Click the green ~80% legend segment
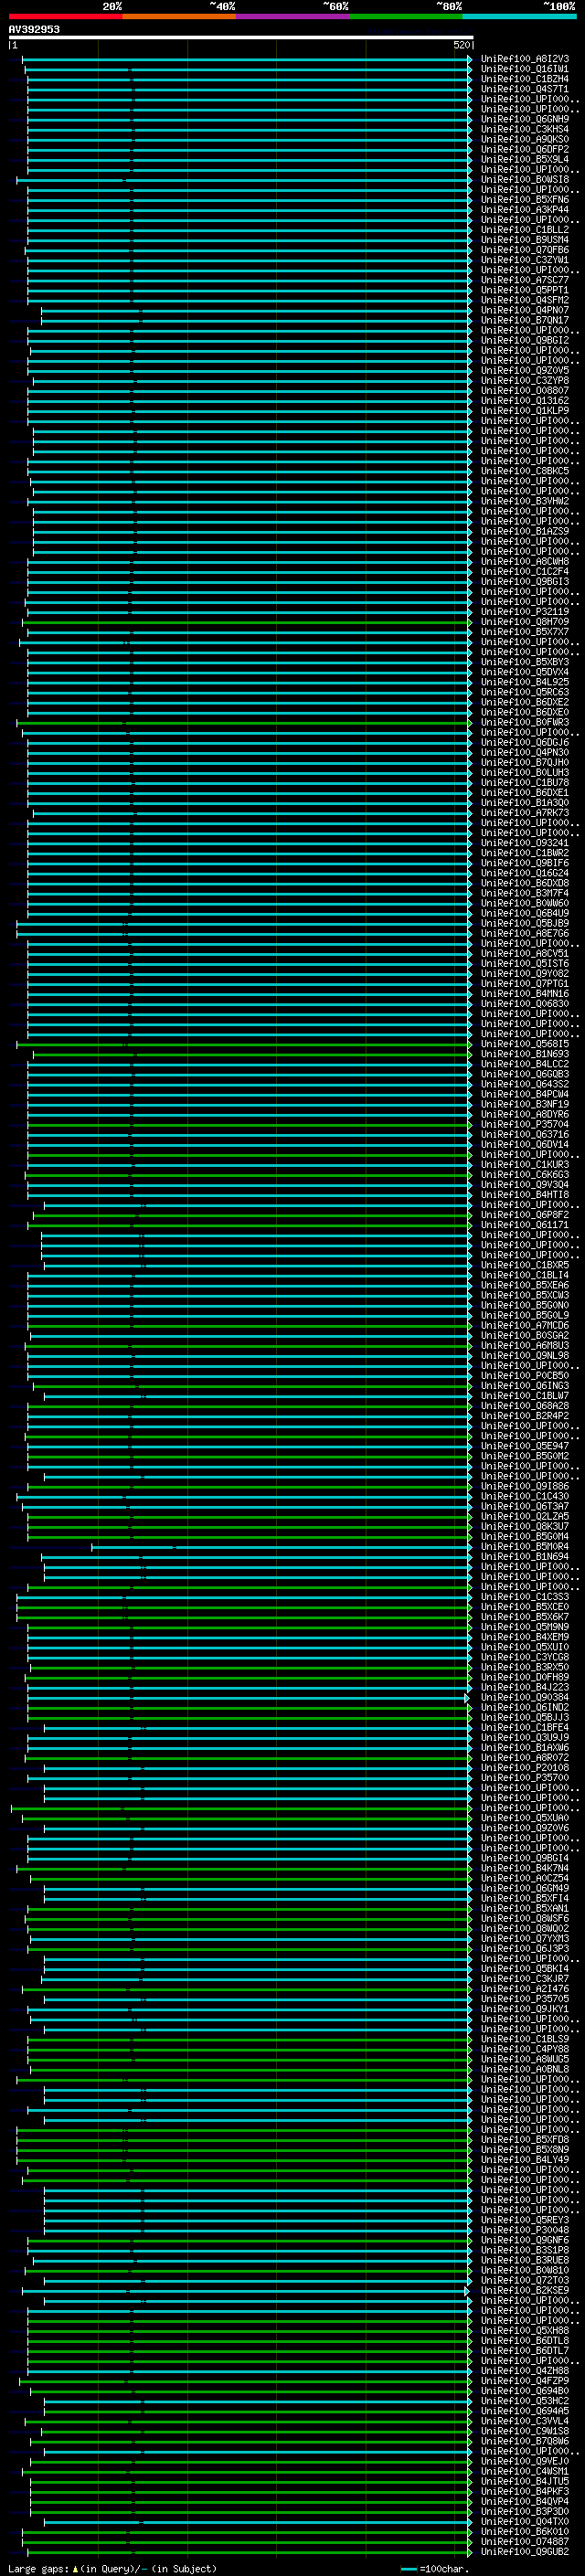The image size is (585, 2576). tap(406, 16)
